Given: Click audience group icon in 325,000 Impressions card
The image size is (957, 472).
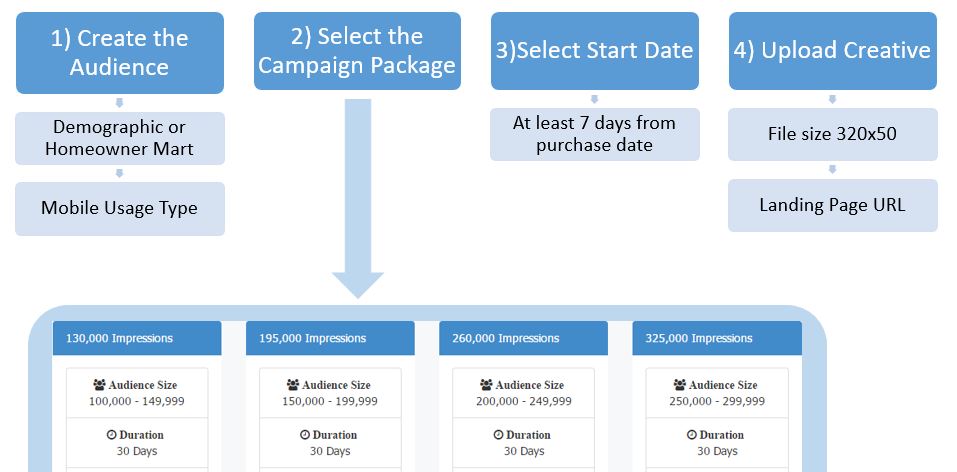Looking at the screenshot, I should (x=679, y=385).
